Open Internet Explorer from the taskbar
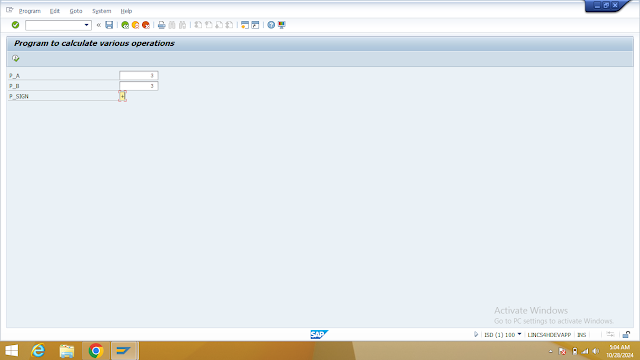Viewport: 640px width, 360px height. point(38,351)
